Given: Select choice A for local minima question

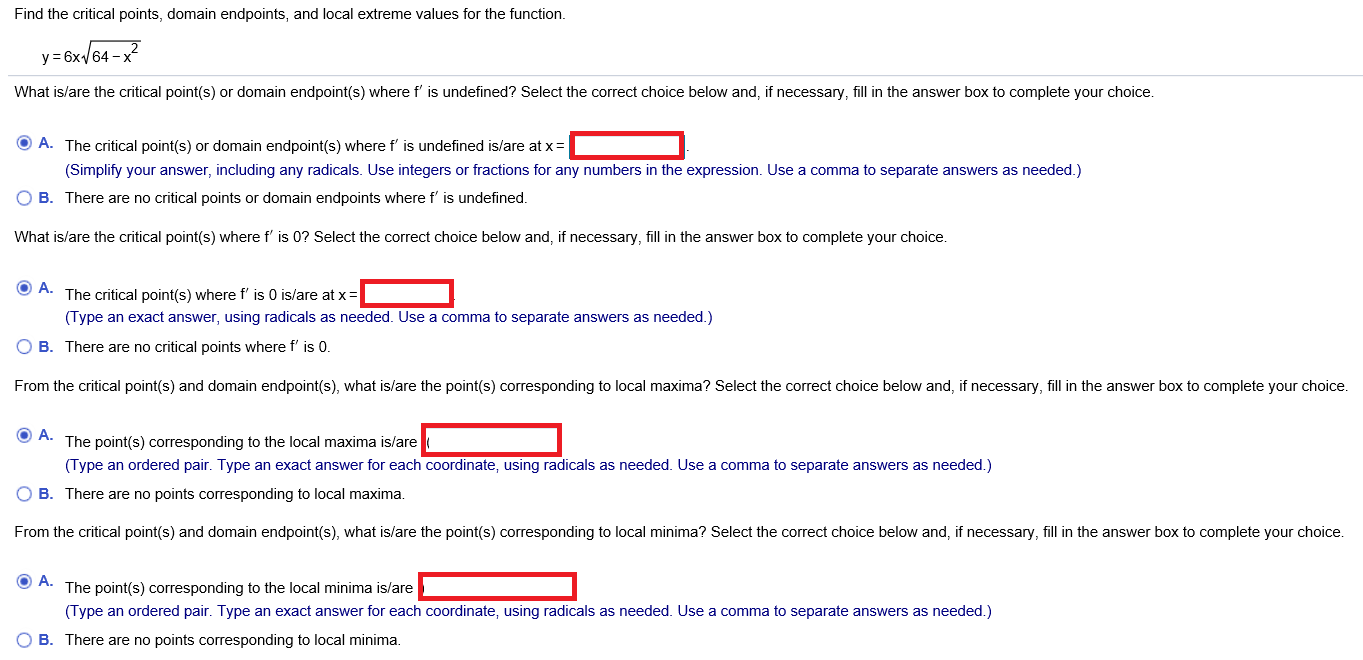Looking at the screenshot, I should pos(24,578).
